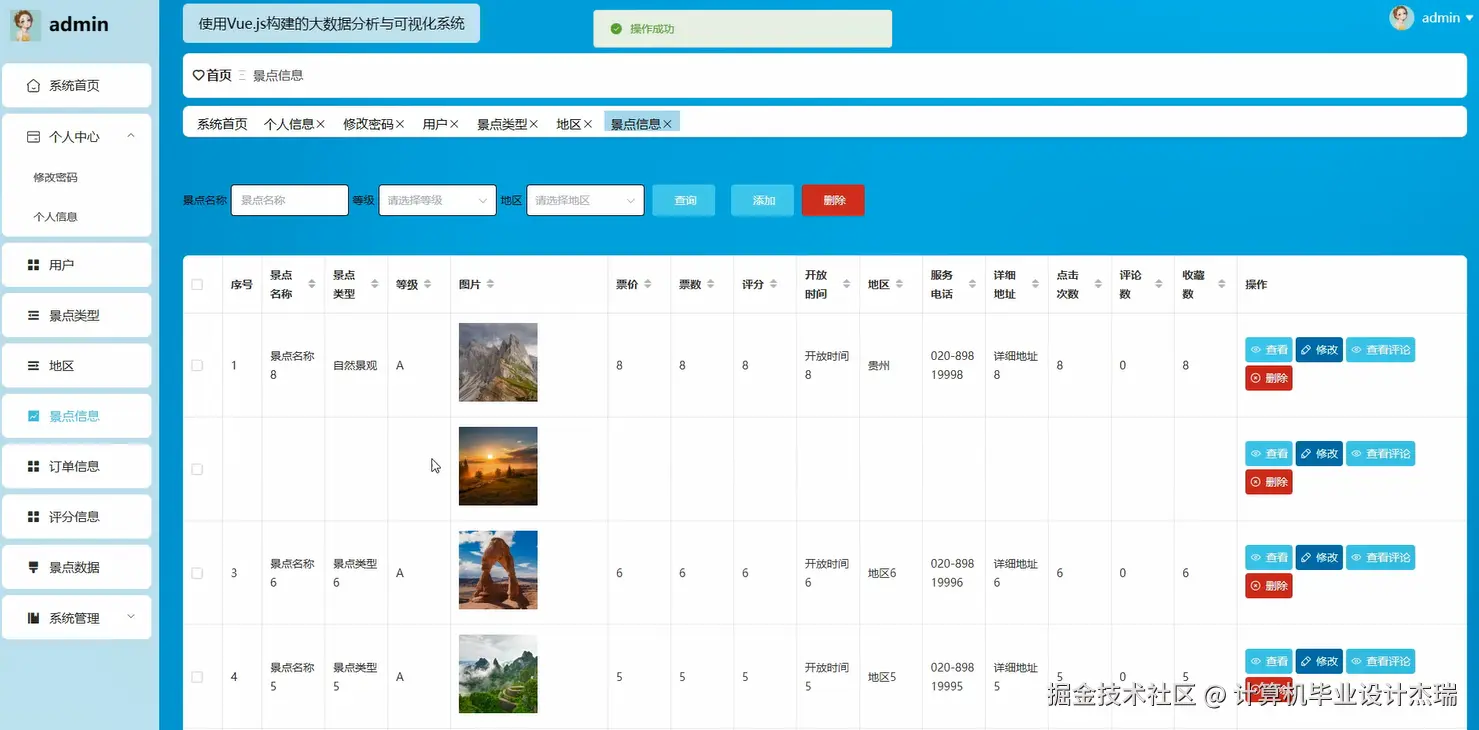Click the red 删除 button in the filter bar
Screen dimensions: 1479x730
tap(833, 200)
